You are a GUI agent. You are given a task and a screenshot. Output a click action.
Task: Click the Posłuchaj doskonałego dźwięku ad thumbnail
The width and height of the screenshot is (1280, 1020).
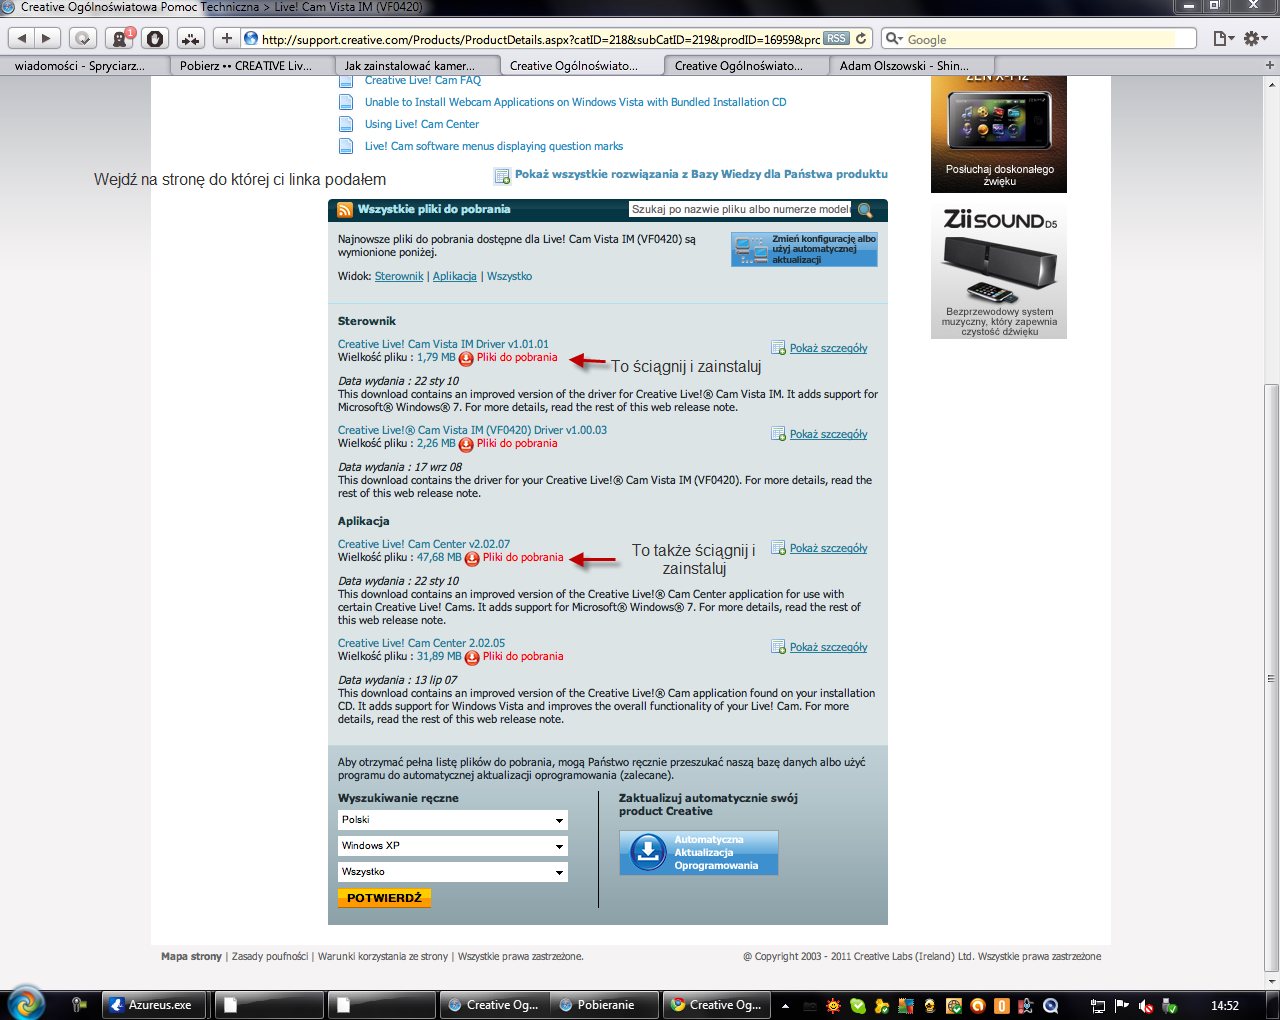(999, 133)
